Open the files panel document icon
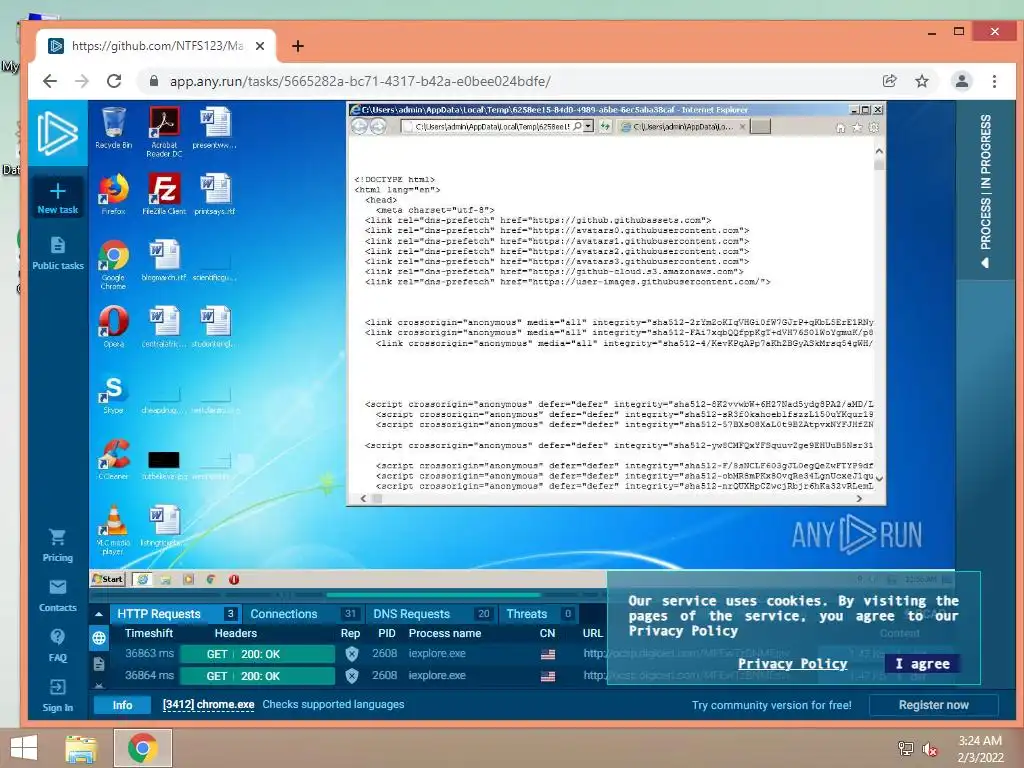 pos(99,664)
